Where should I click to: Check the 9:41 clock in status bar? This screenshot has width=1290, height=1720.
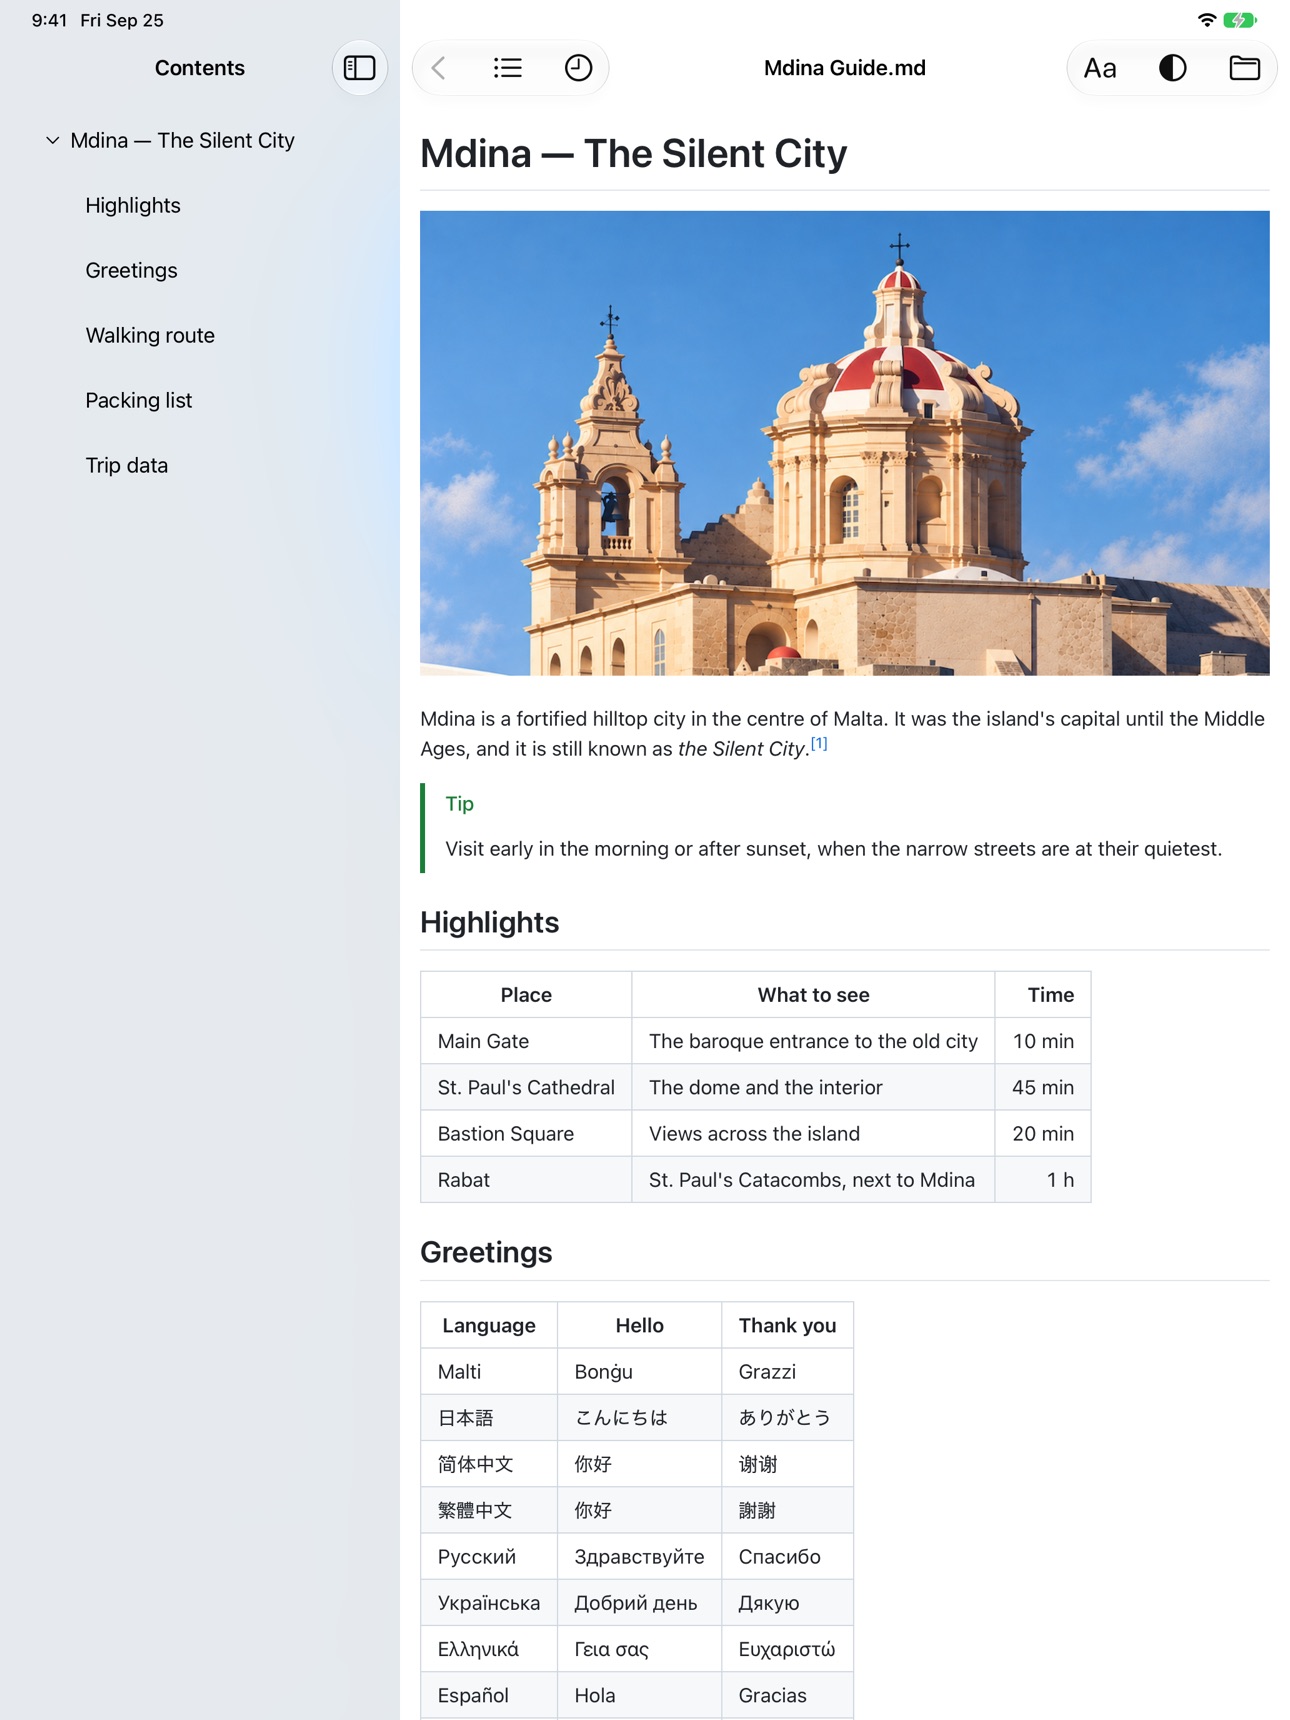(x=49, y=20)
